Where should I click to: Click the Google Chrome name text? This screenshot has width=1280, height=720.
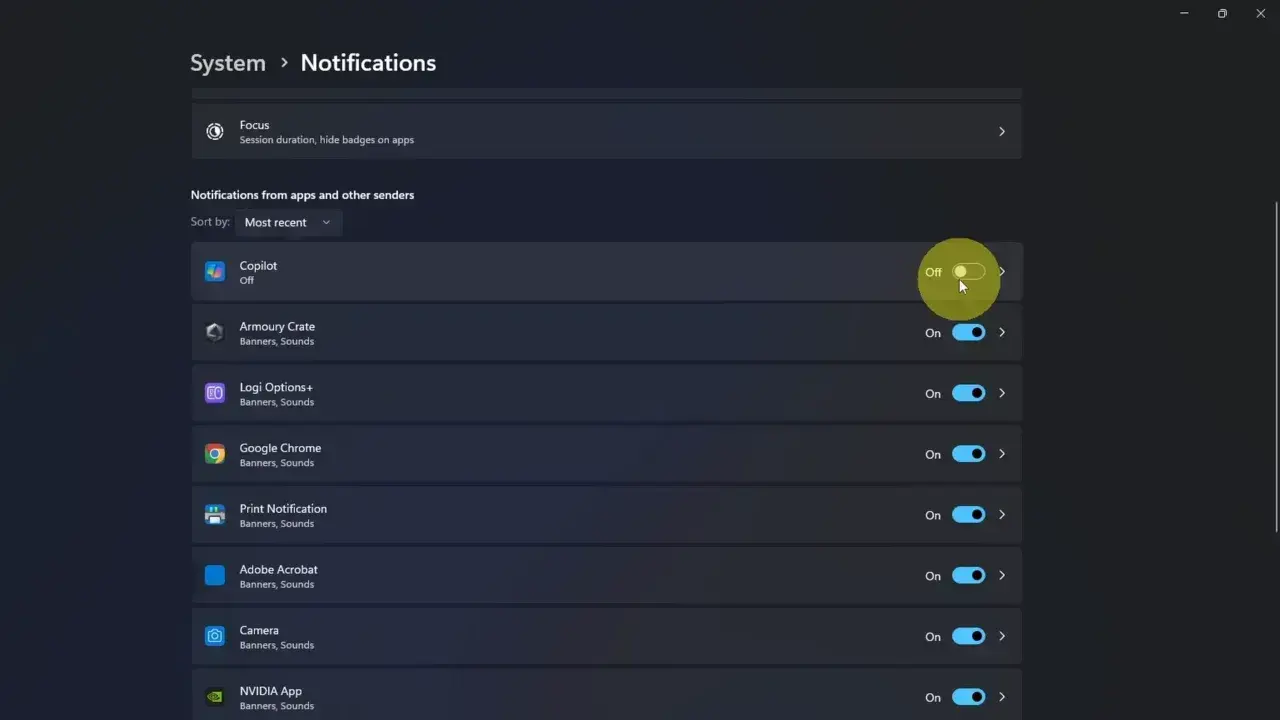pos(280,448)
